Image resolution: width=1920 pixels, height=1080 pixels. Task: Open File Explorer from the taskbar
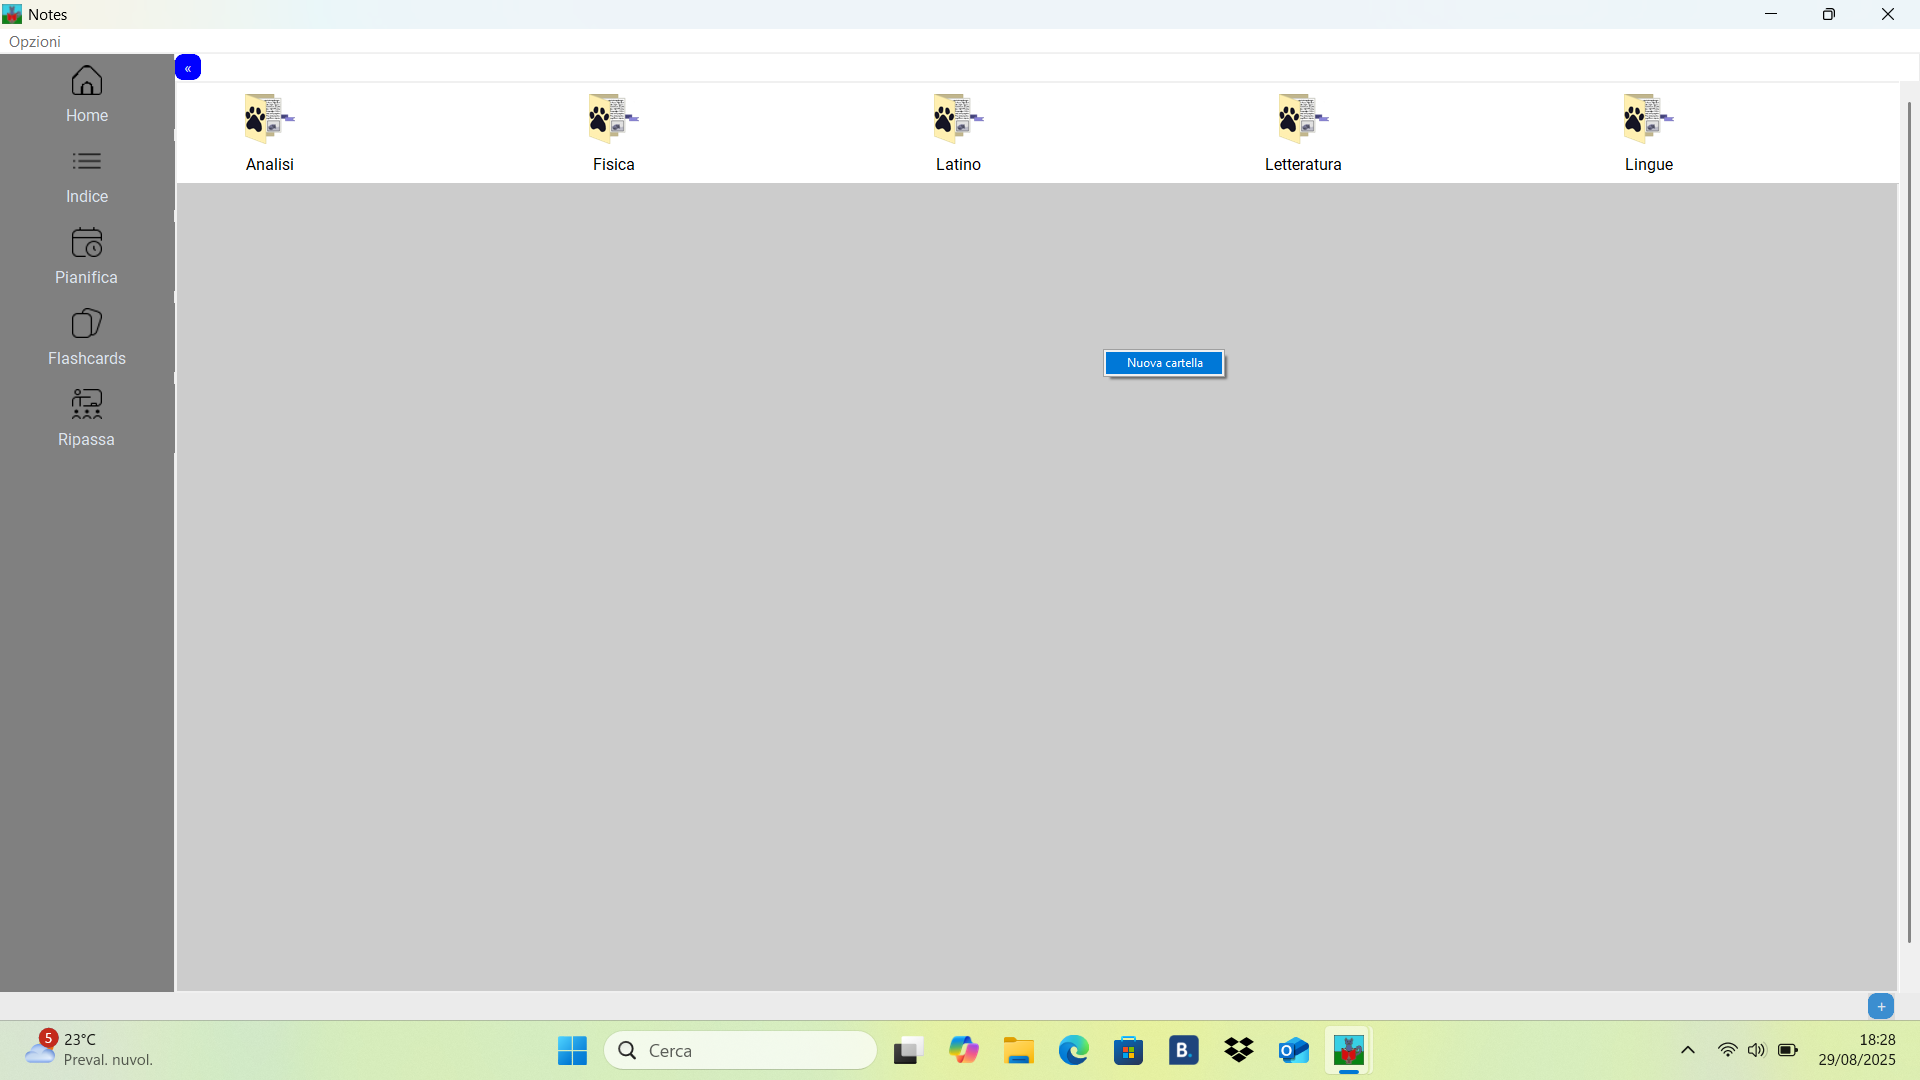[1019, 1051]
